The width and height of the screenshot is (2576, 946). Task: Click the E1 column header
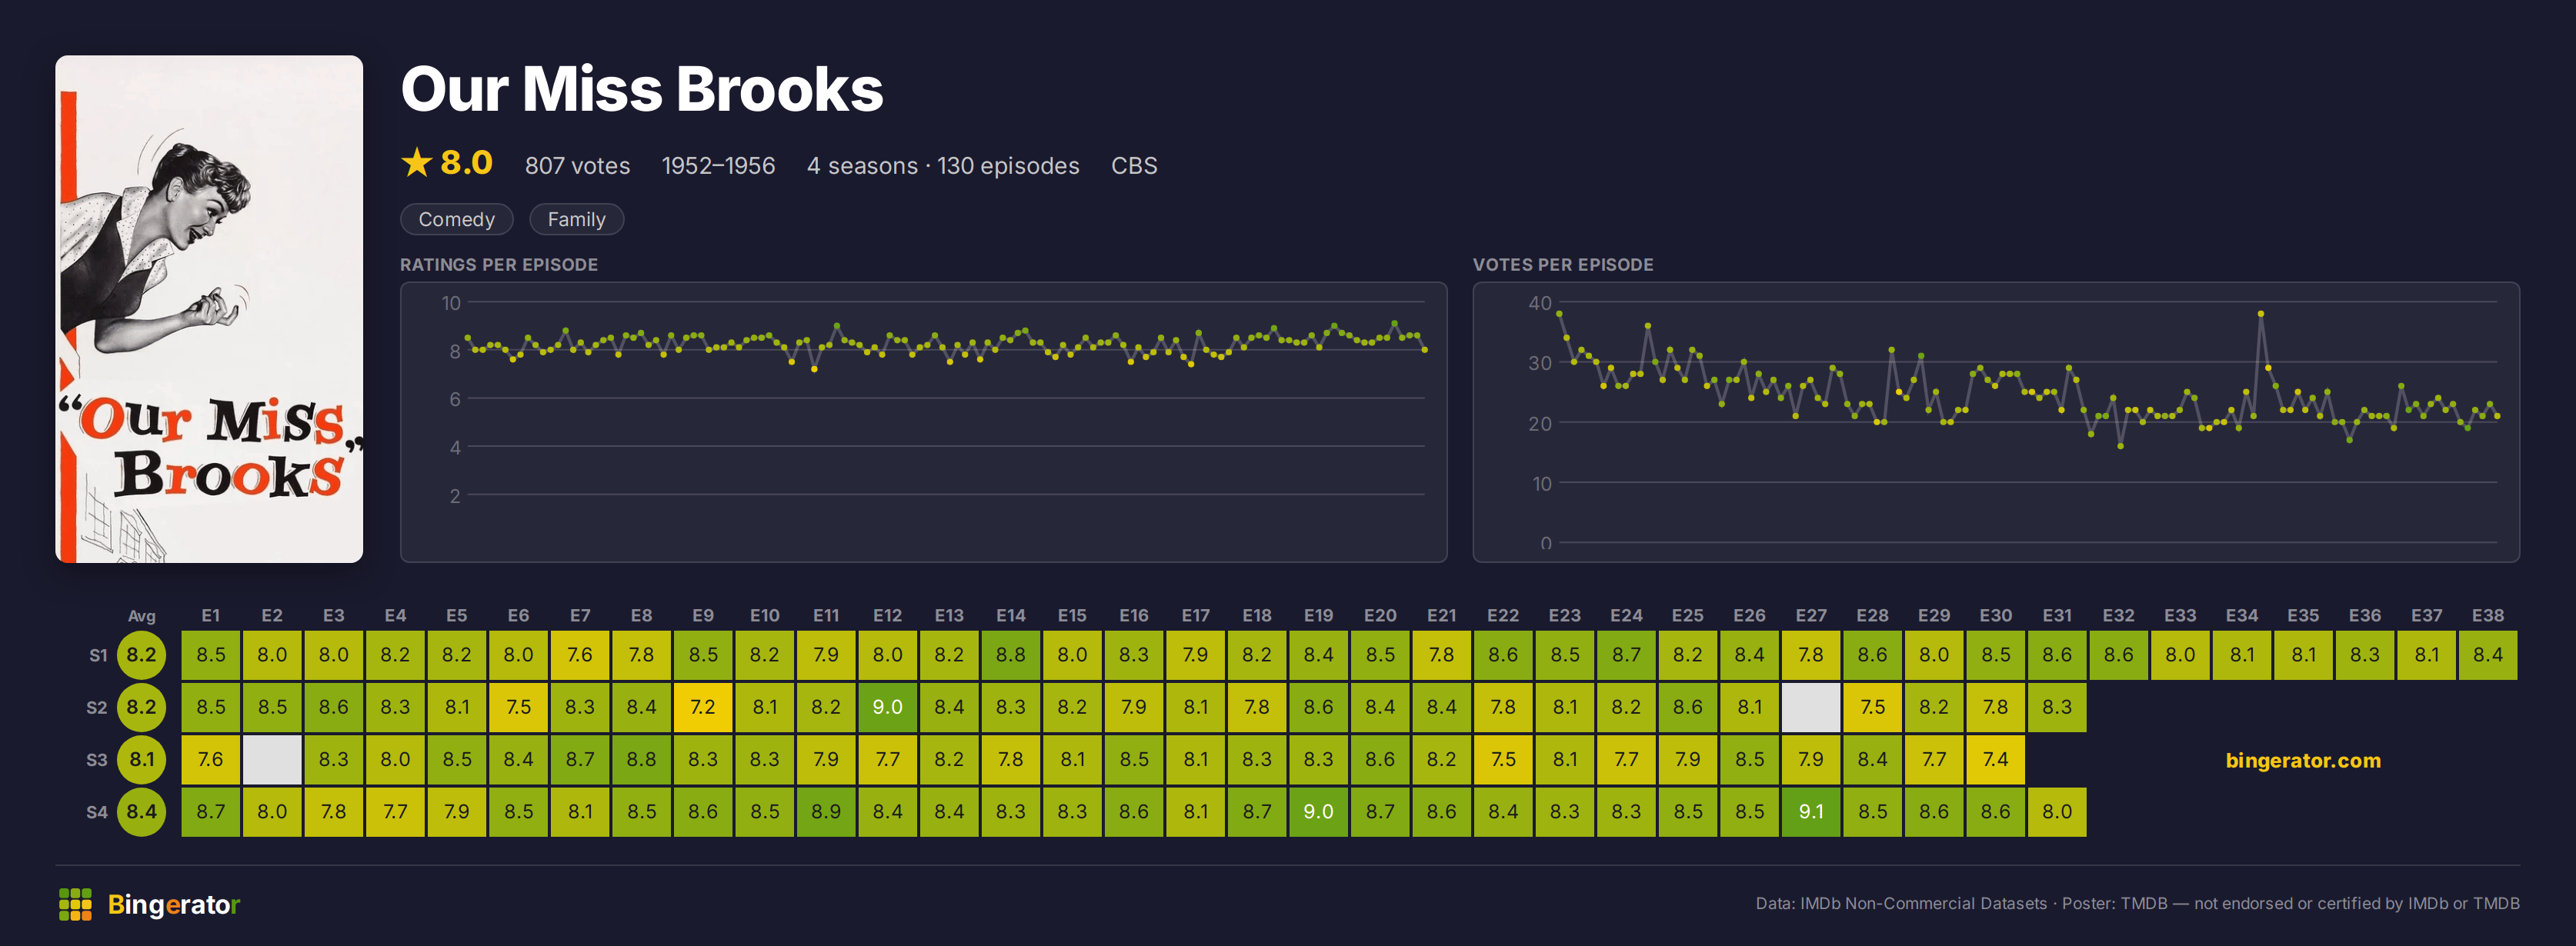click(211, 616)
